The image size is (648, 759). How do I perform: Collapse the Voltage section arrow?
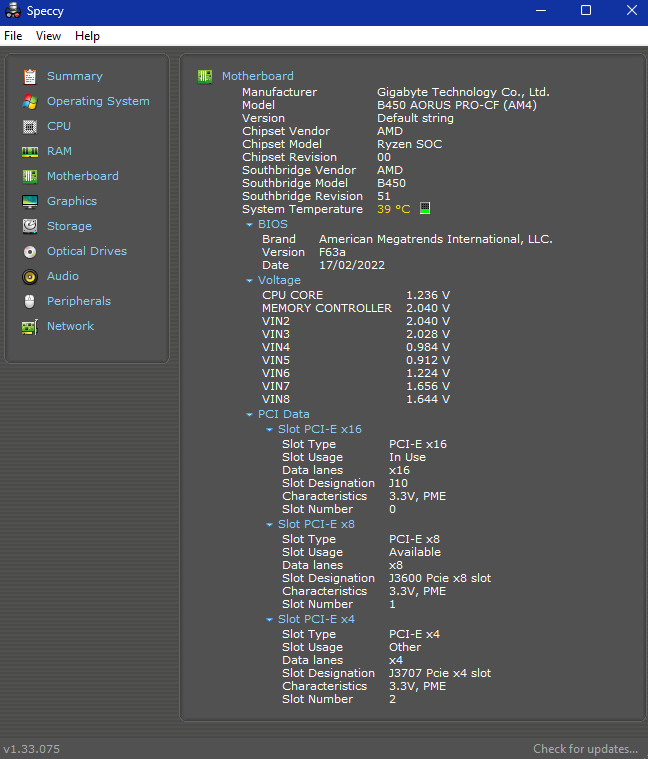249,281
